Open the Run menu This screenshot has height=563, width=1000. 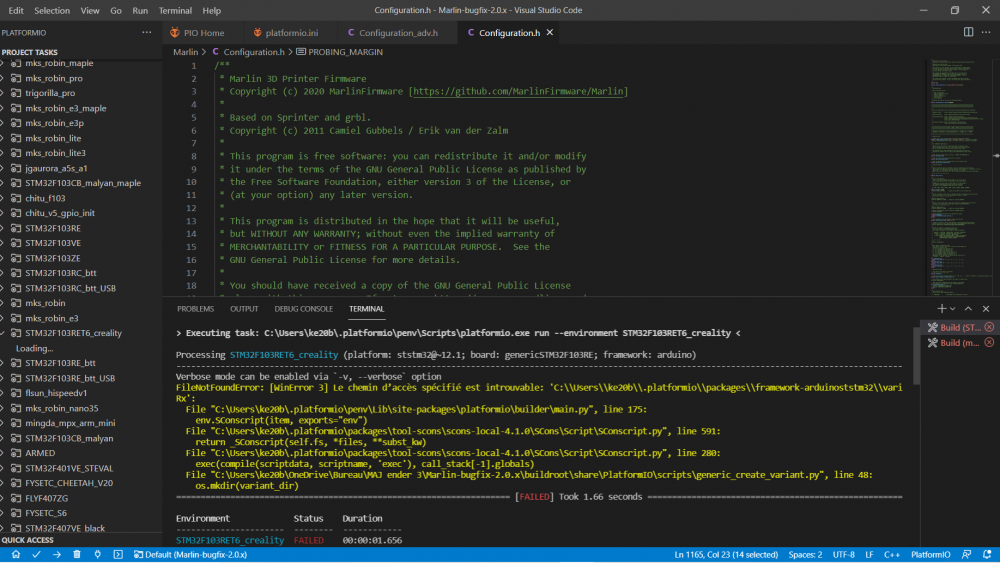coord(140,10)
